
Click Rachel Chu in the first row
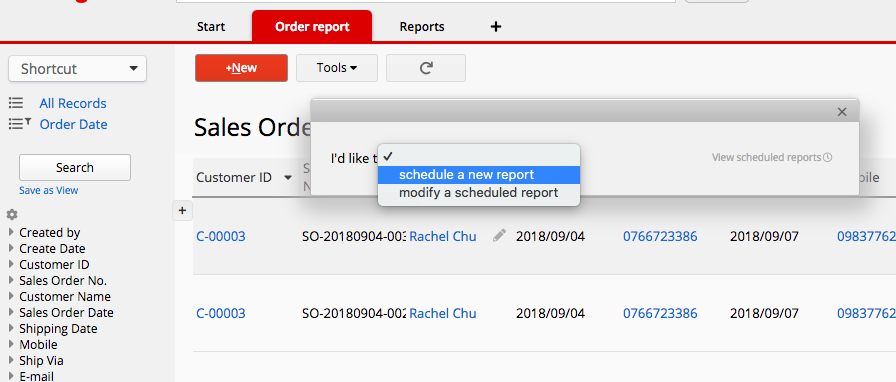click(443, 236)
